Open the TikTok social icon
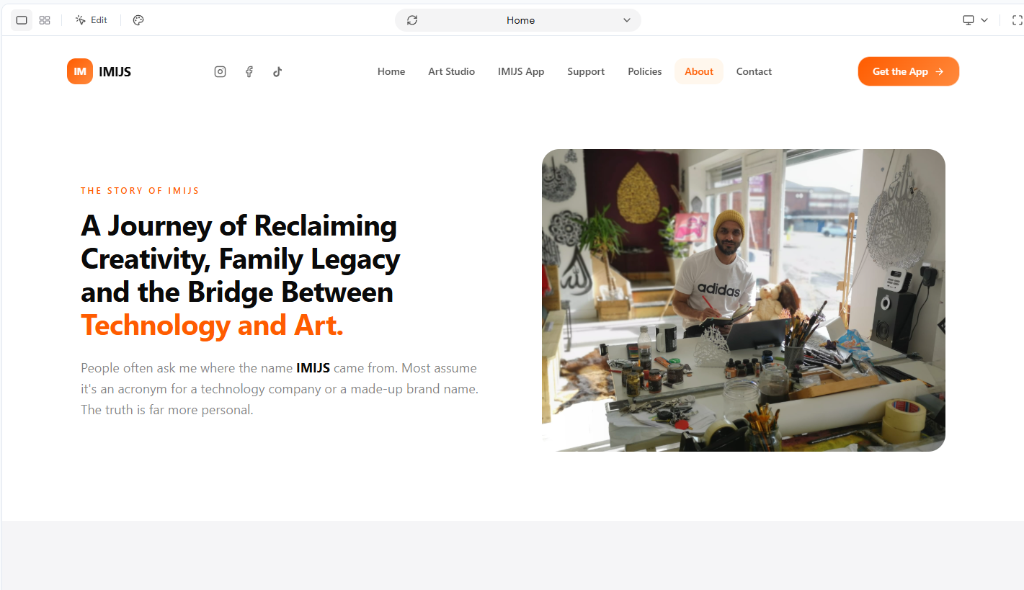Screen dimensions: 1024x590 coord(278,72)
